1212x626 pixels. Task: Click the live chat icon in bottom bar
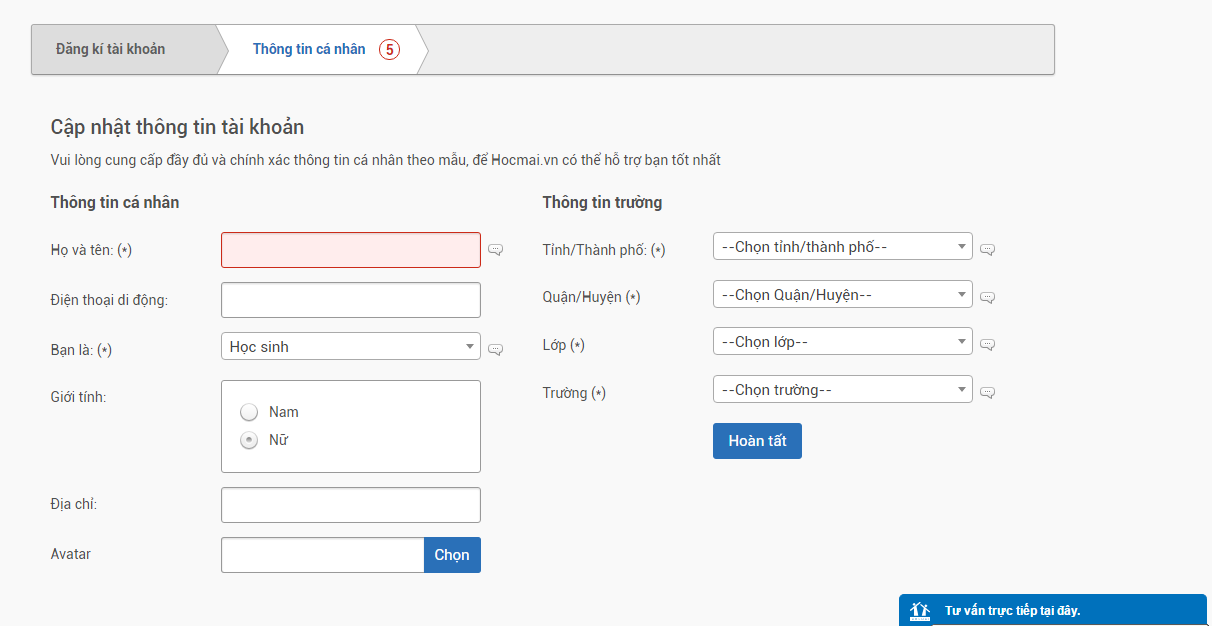920,611
